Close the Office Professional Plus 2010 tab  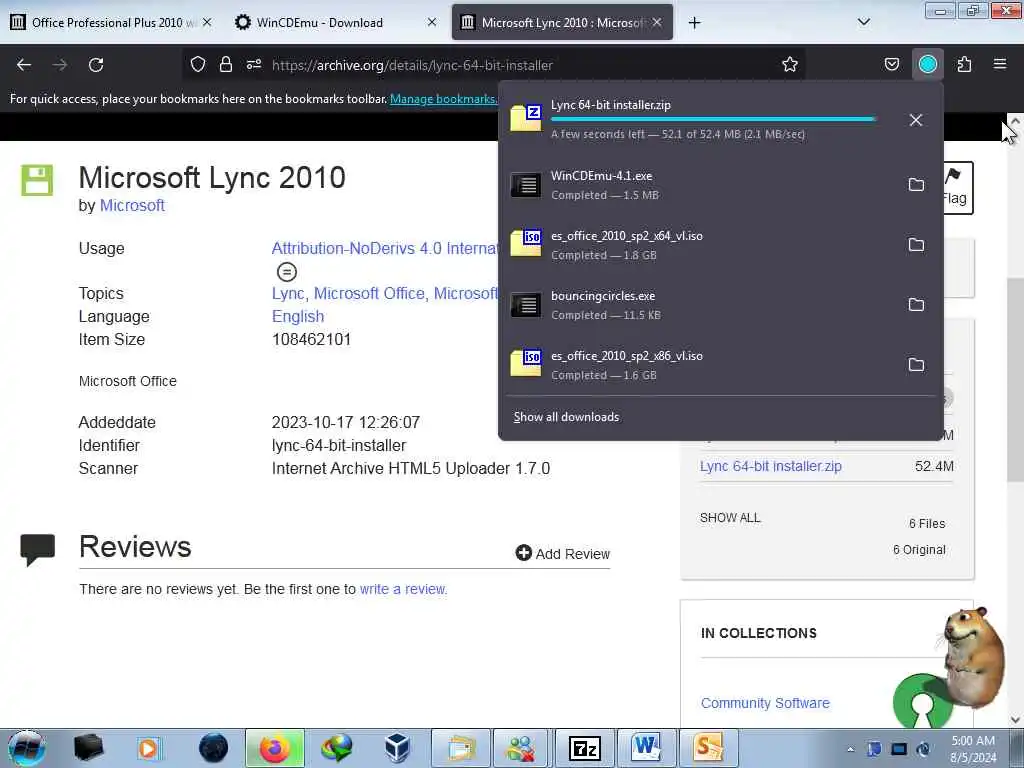[x=207, y=22]
